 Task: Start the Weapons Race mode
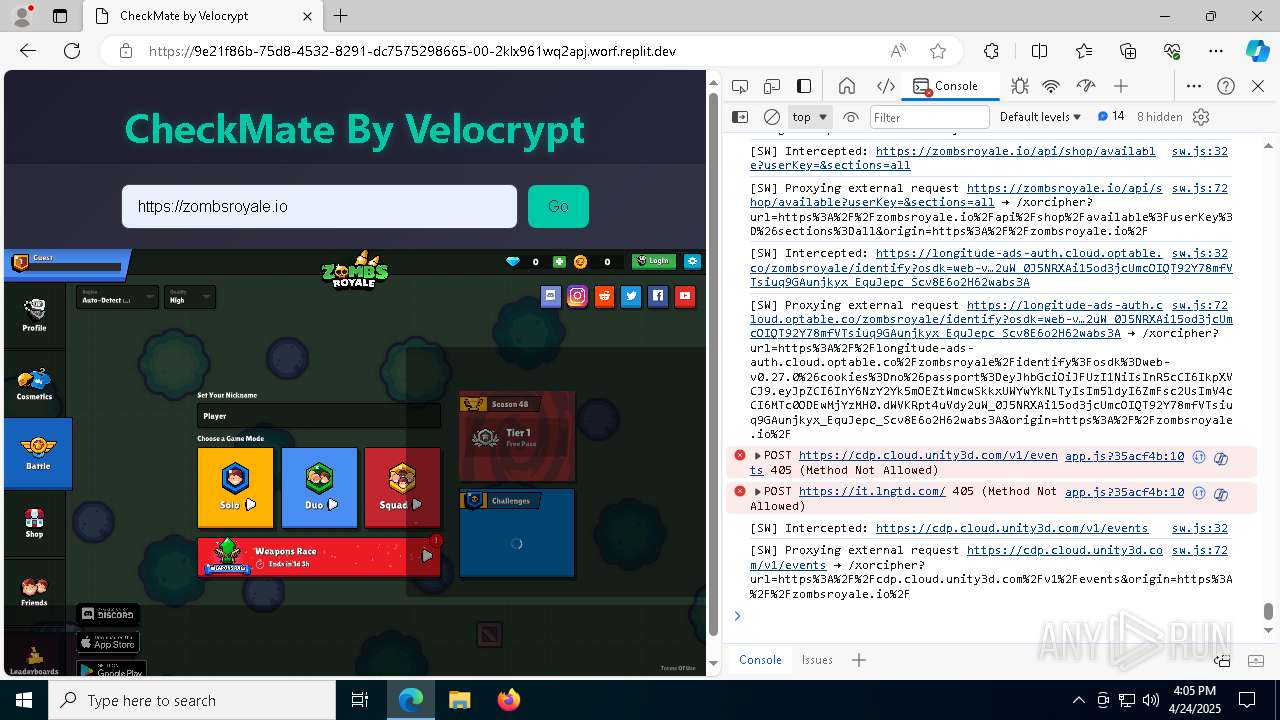coord(319,557)
